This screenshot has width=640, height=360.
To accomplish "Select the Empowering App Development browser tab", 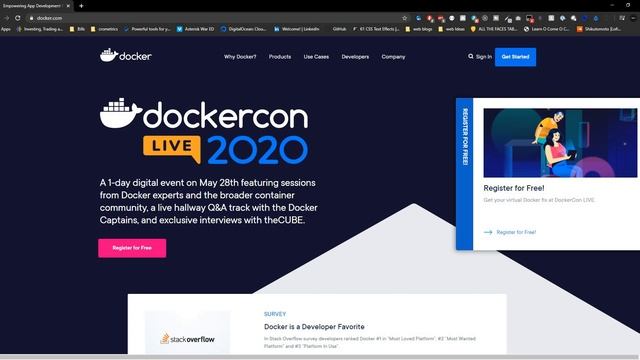I will [x=36, y=6].
